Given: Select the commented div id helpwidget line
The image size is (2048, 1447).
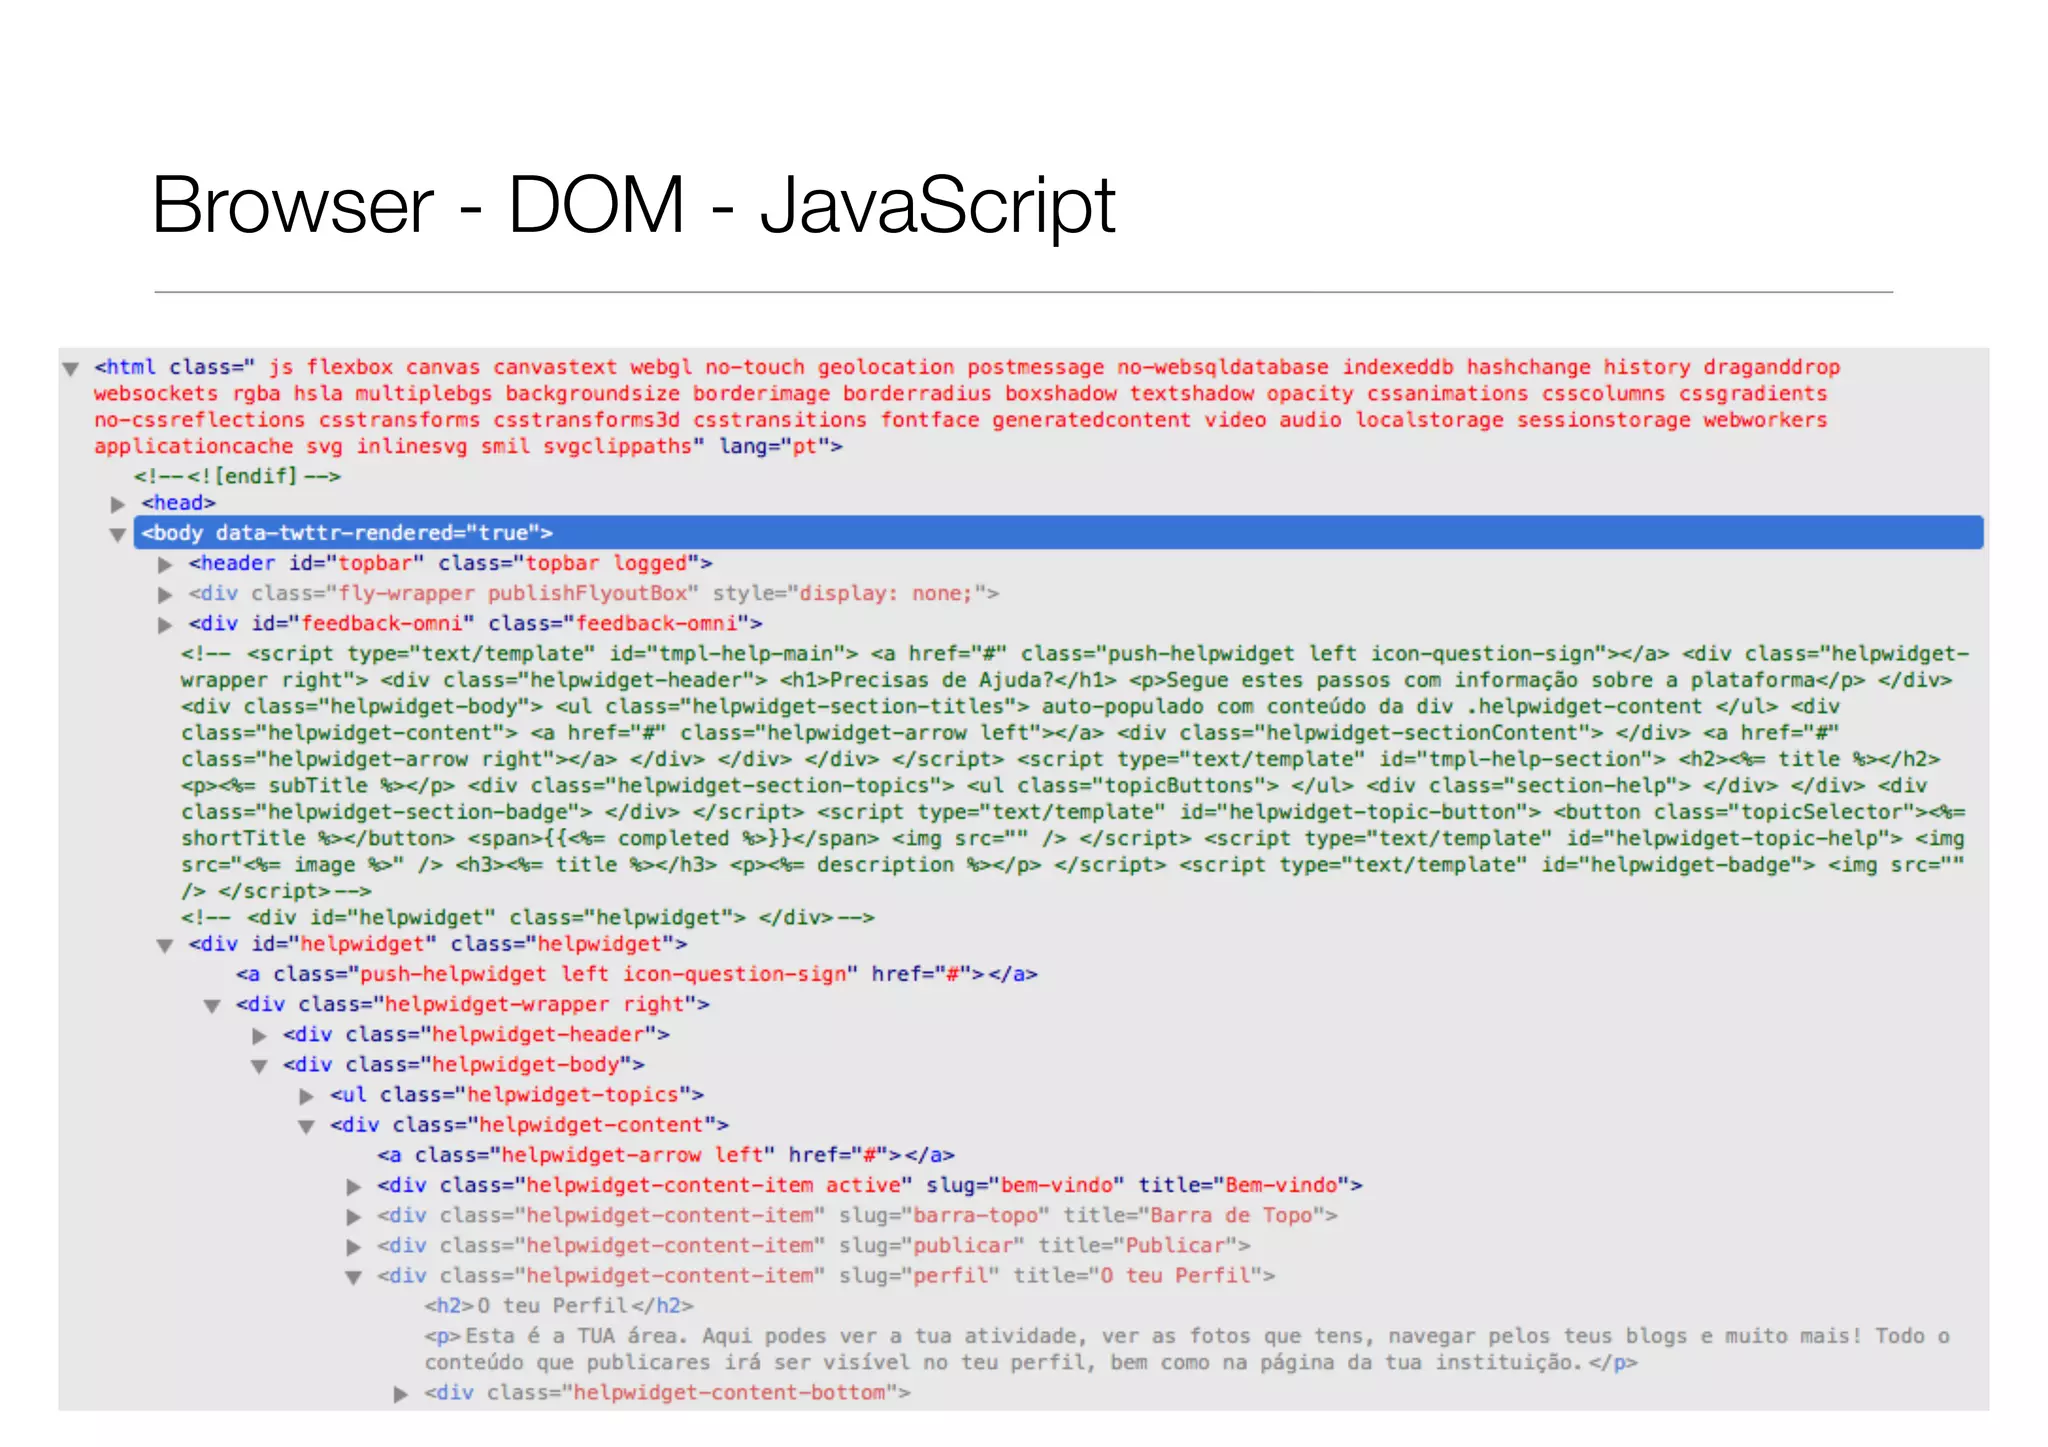Looking at the screenshot, I should 528,917.
